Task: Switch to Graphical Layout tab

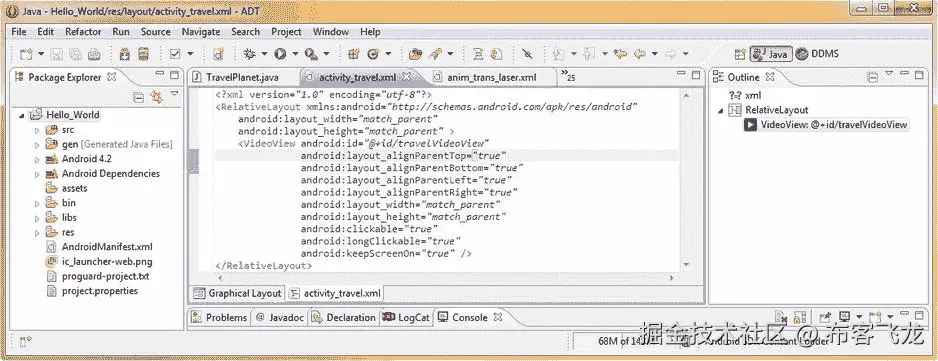Action: point(238,293)
